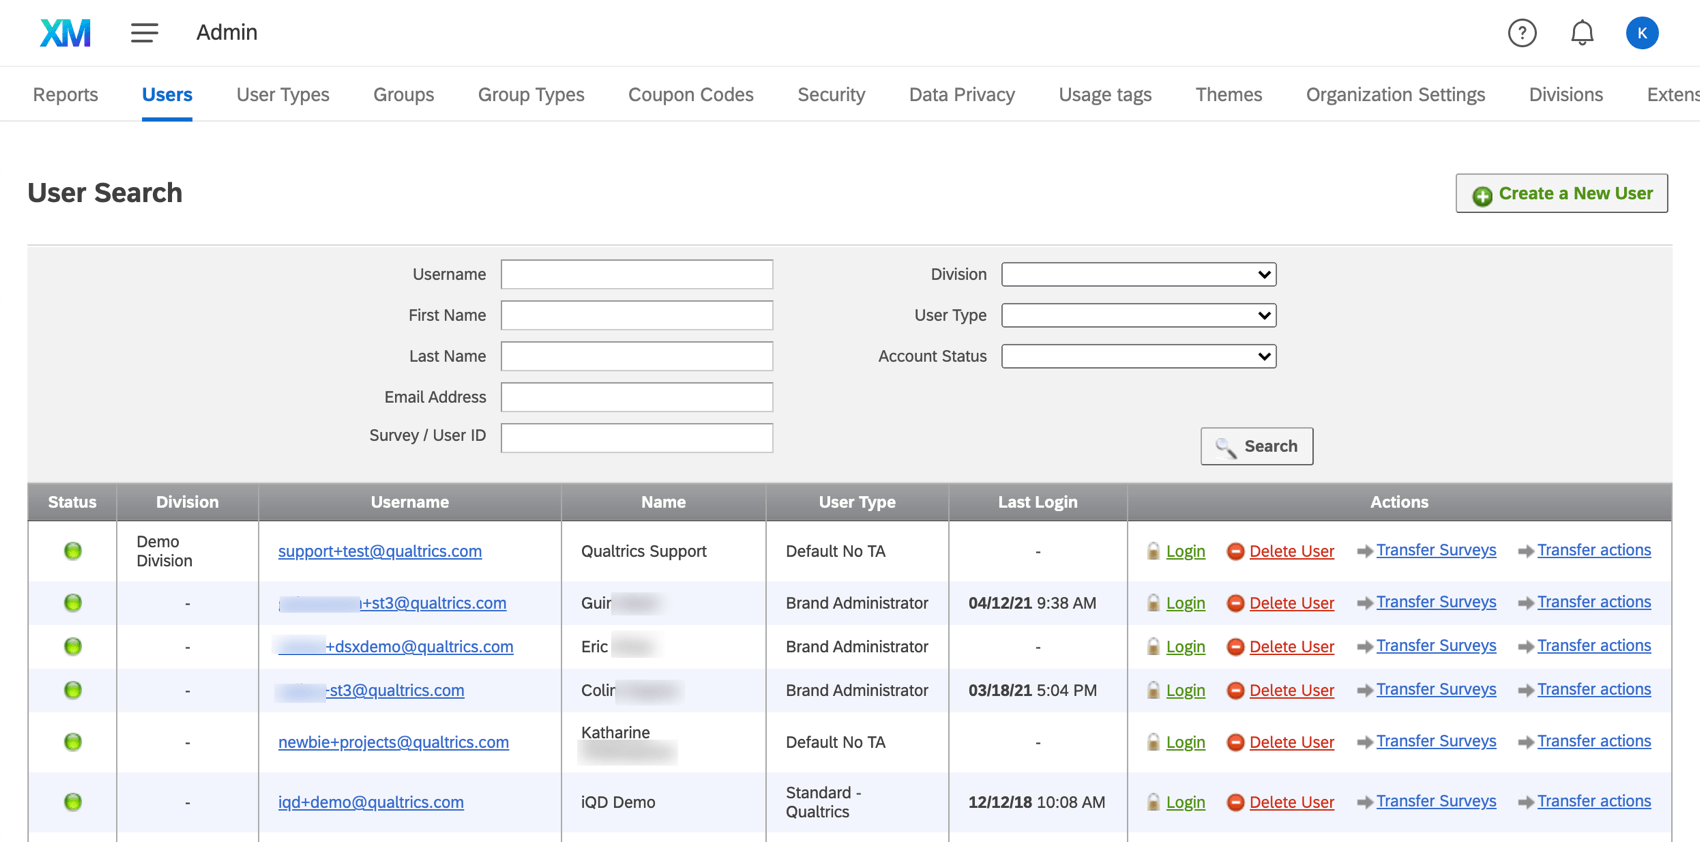The image size is (1700, 842).
Task: Focus the Email Address input field
Action: [x=636, y=397]
